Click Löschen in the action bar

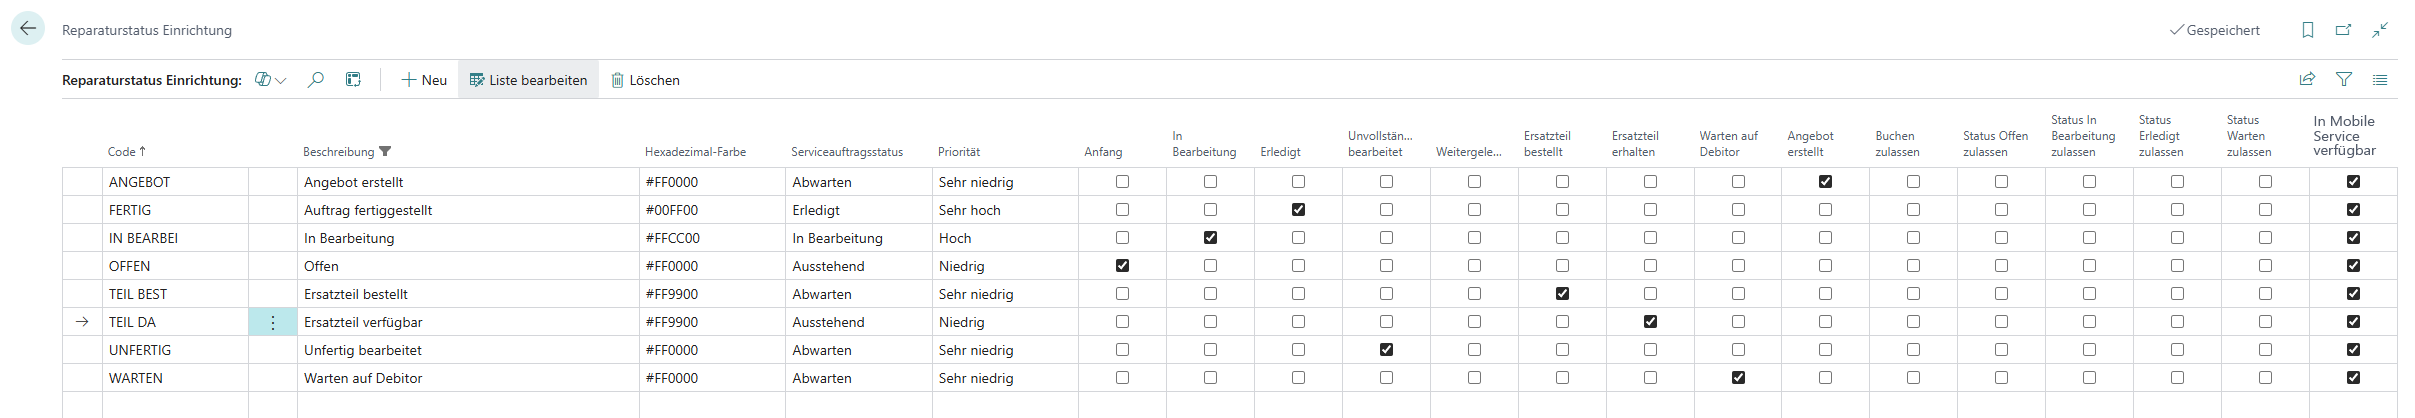click(645, 80)
